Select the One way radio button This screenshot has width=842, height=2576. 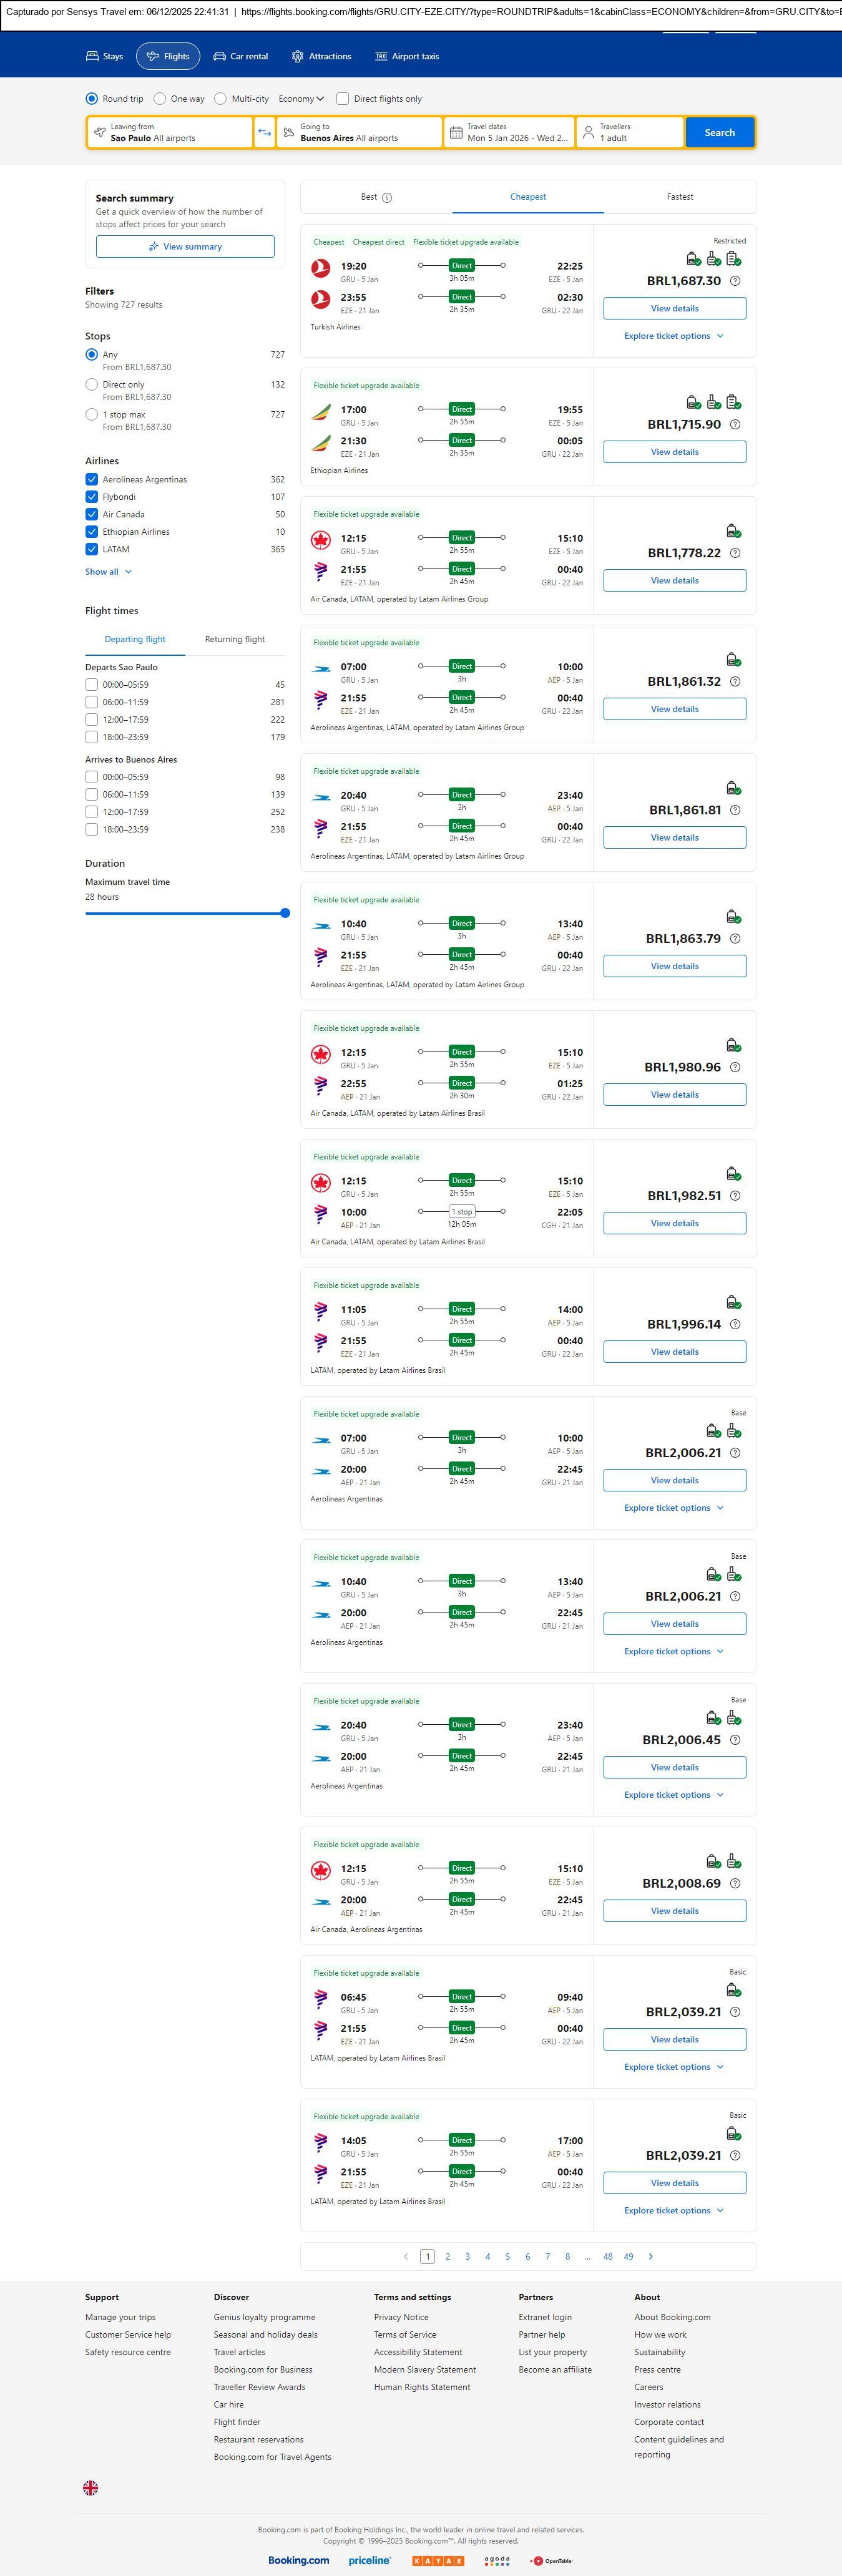pos(160,99)
